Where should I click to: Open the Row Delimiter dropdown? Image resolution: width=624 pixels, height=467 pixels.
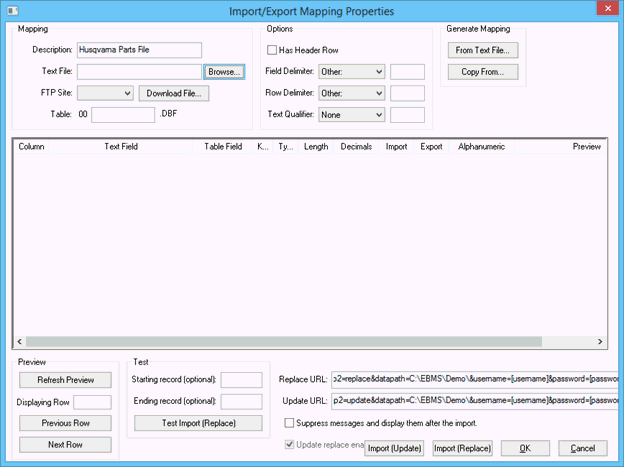(x=351, y=93)
